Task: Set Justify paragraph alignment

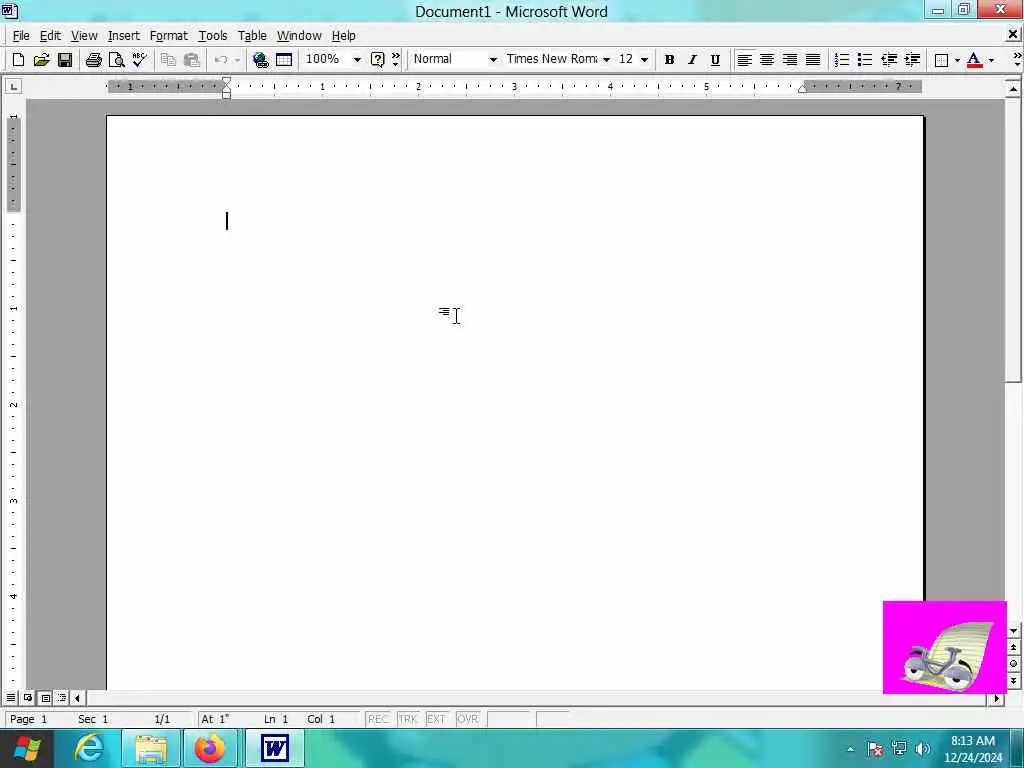Action: click(x=812, y=60)
